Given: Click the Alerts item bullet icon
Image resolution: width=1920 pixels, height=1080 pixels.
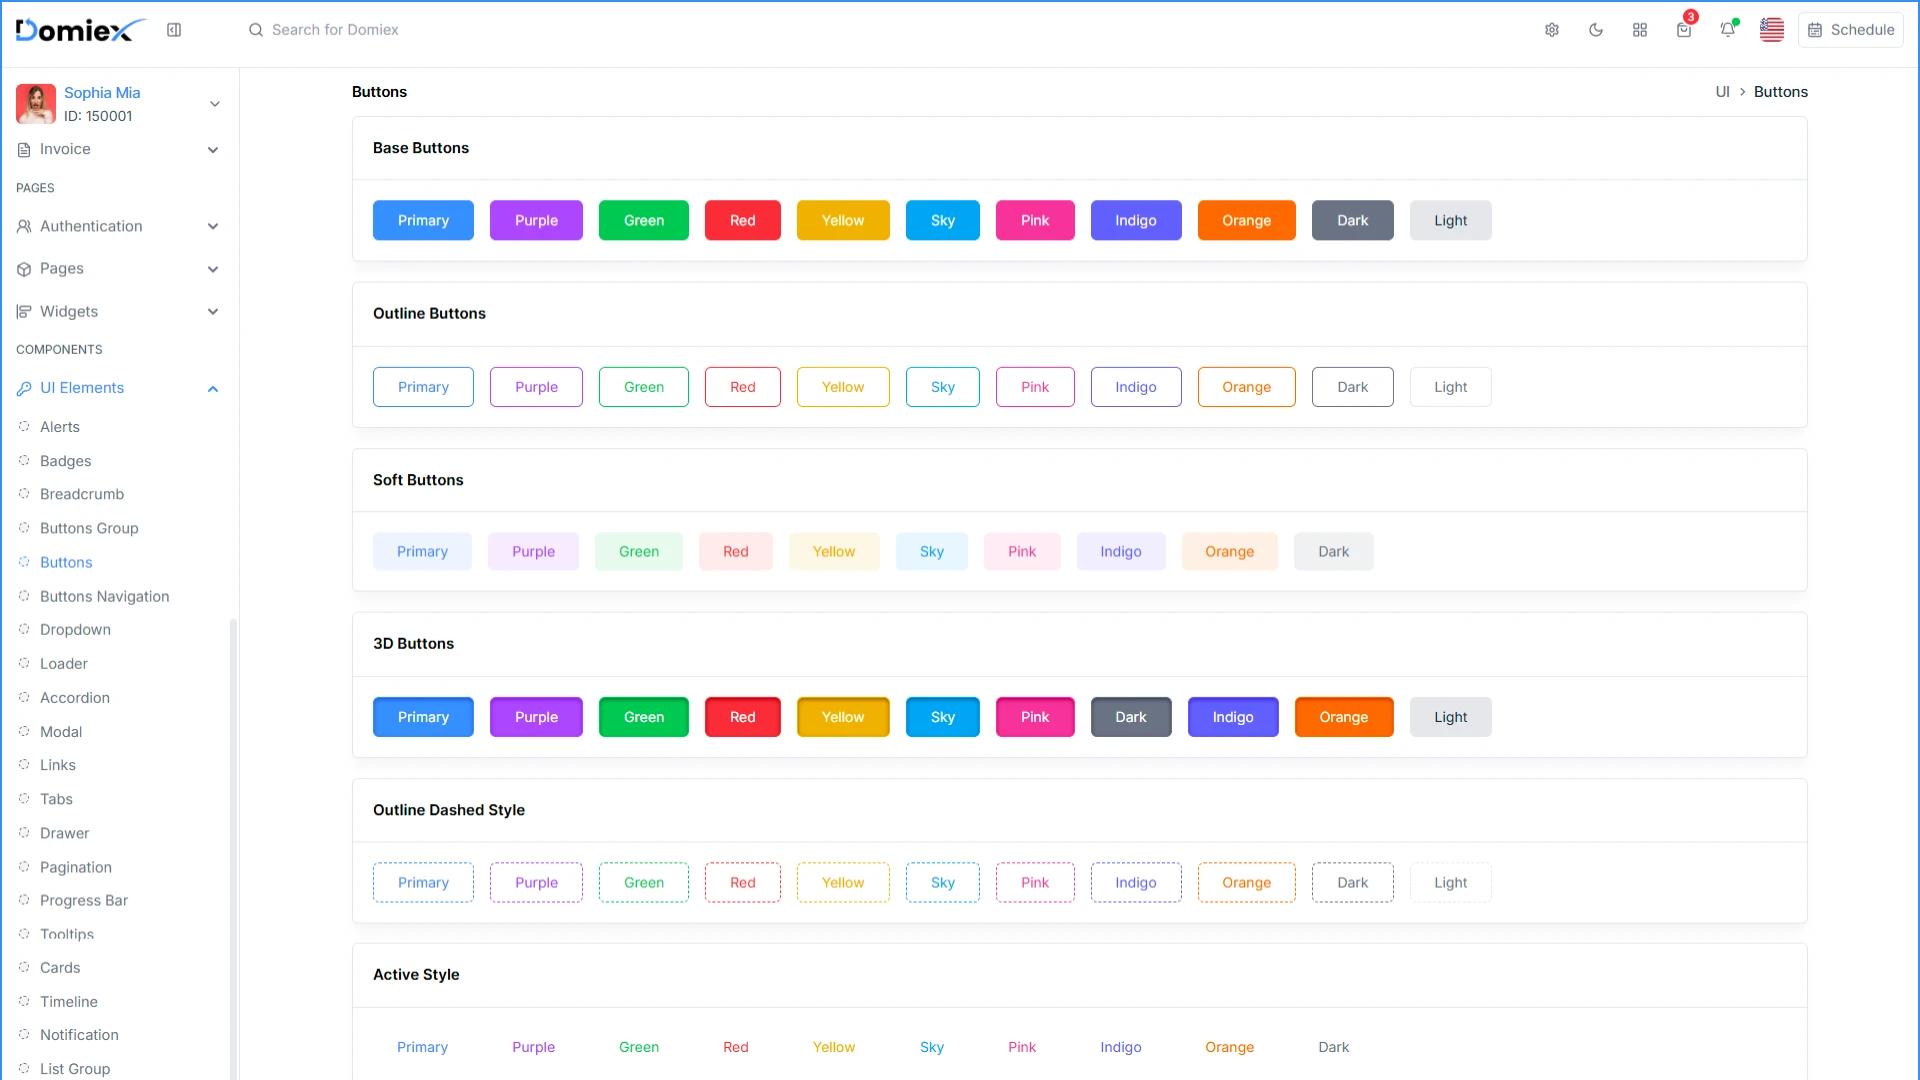Looking at the screenshot, I should click(x=24, y=427).
